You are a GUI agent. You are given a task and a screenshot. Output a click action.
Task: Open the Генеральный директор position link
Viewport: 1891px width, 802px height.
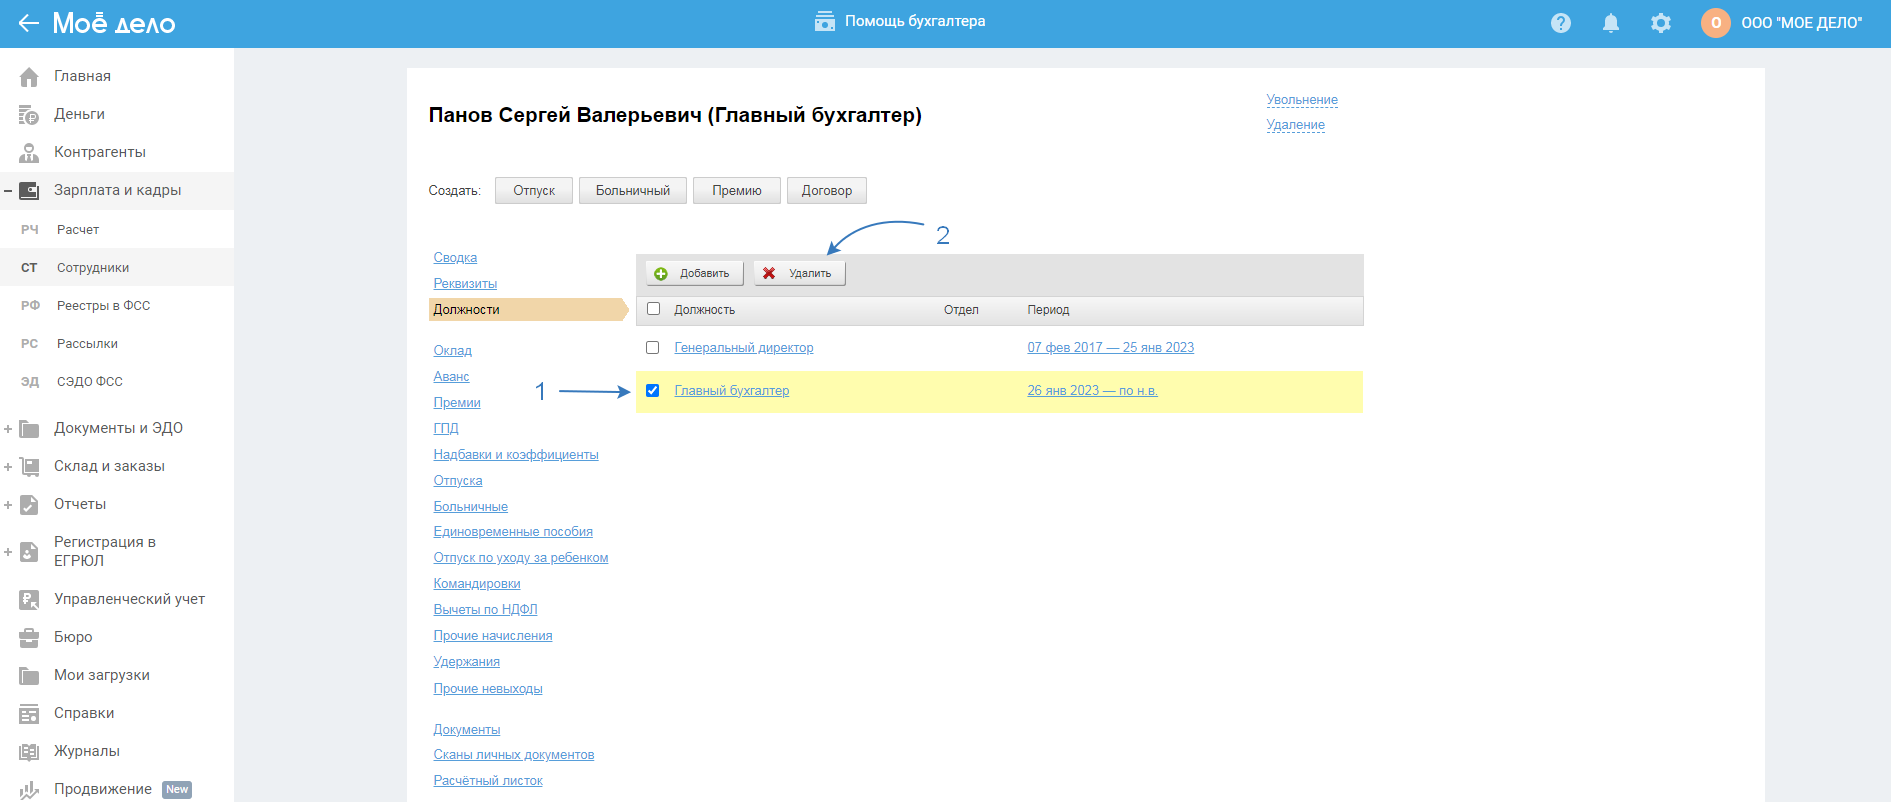coord(744,348)
